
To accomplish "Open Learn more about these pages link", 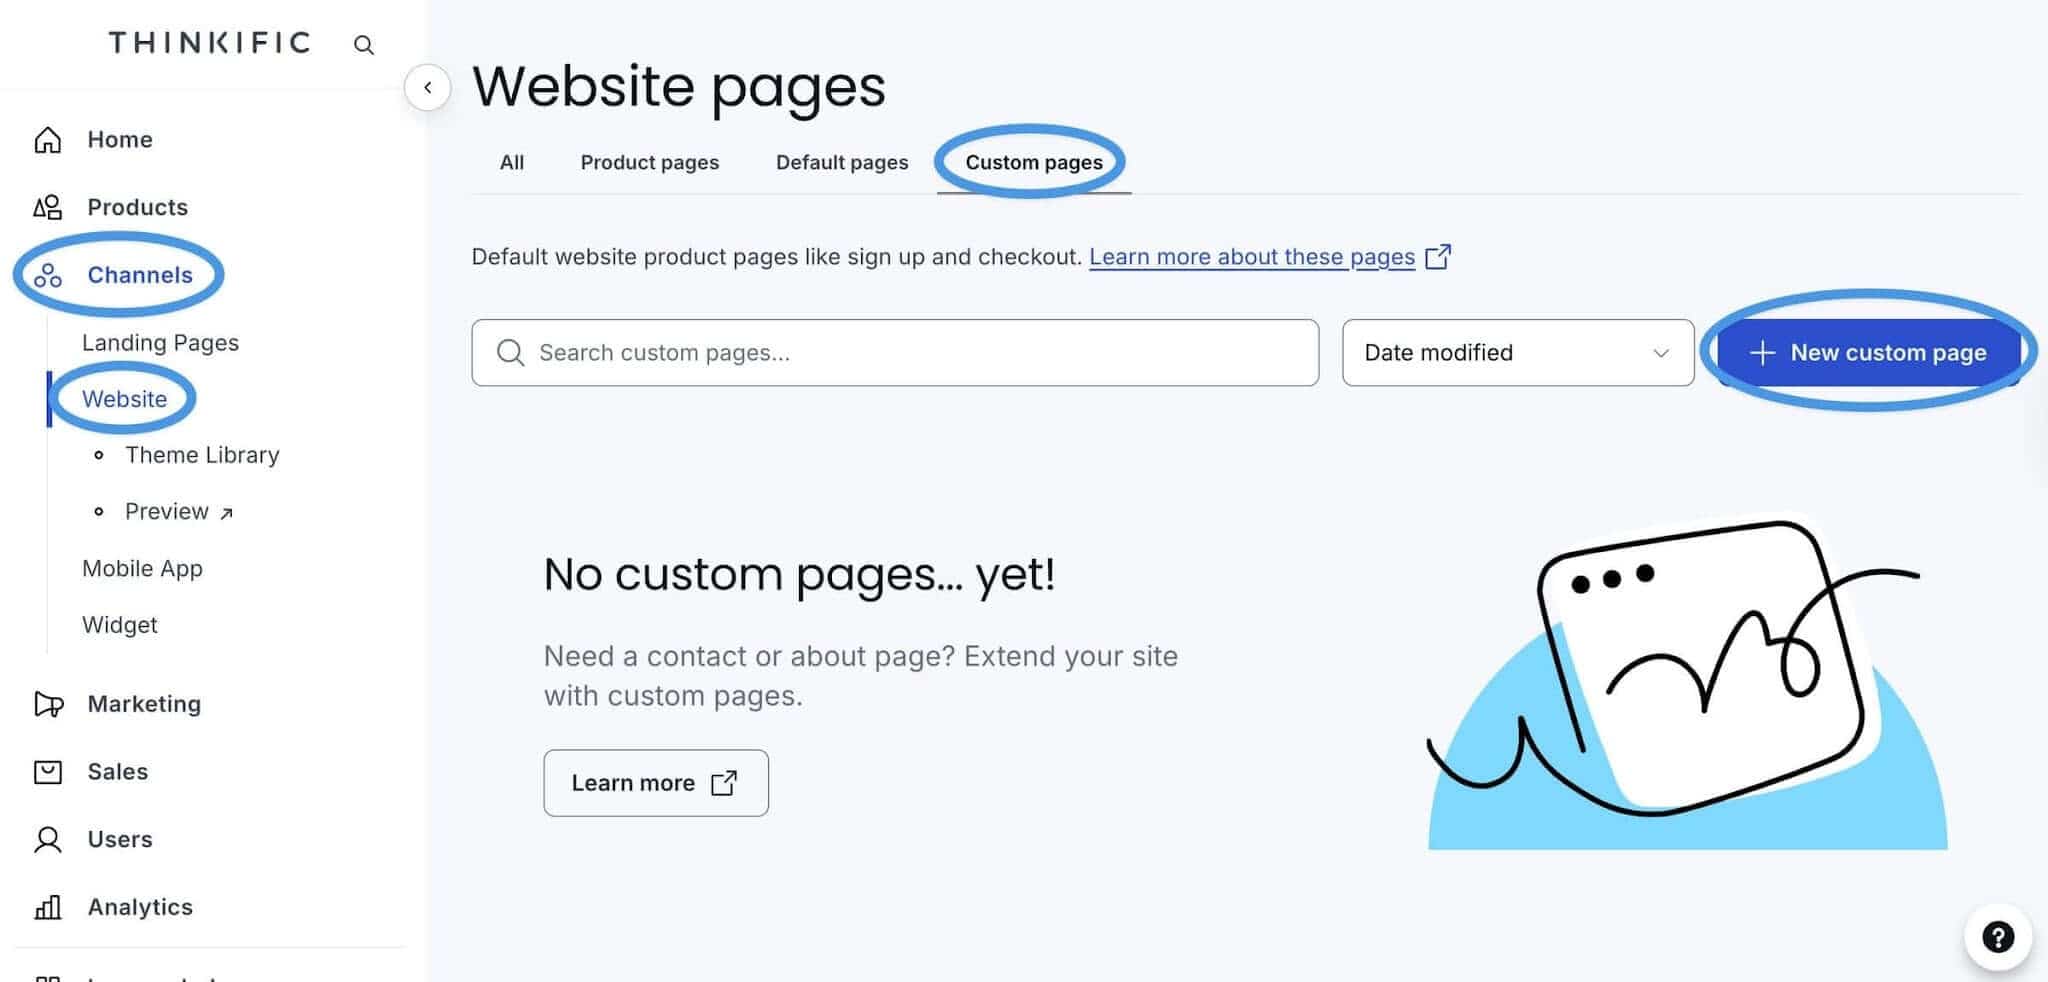I will coord(1252,257).
